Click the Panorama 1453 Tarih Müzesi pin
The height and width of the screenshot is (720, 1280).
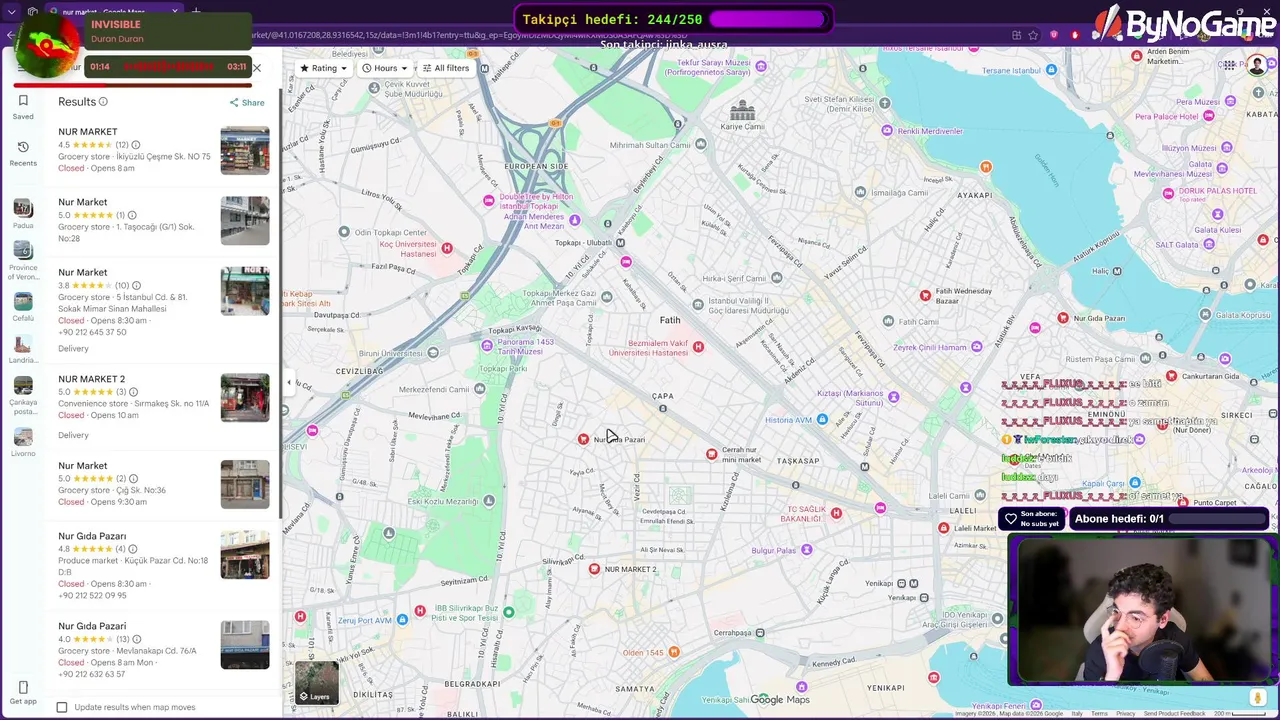click(x=487, y=346)
